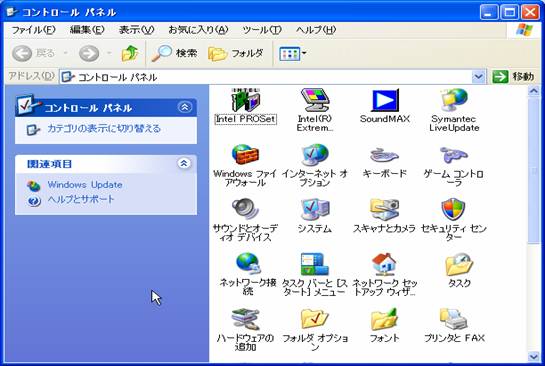545x366 pixels.
Task: Select the Fonts folder icon
Action: pos(384,319)
